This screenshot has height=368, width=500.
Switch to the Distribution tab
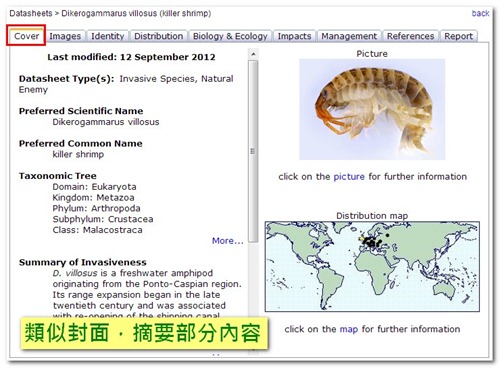[159, 36]
